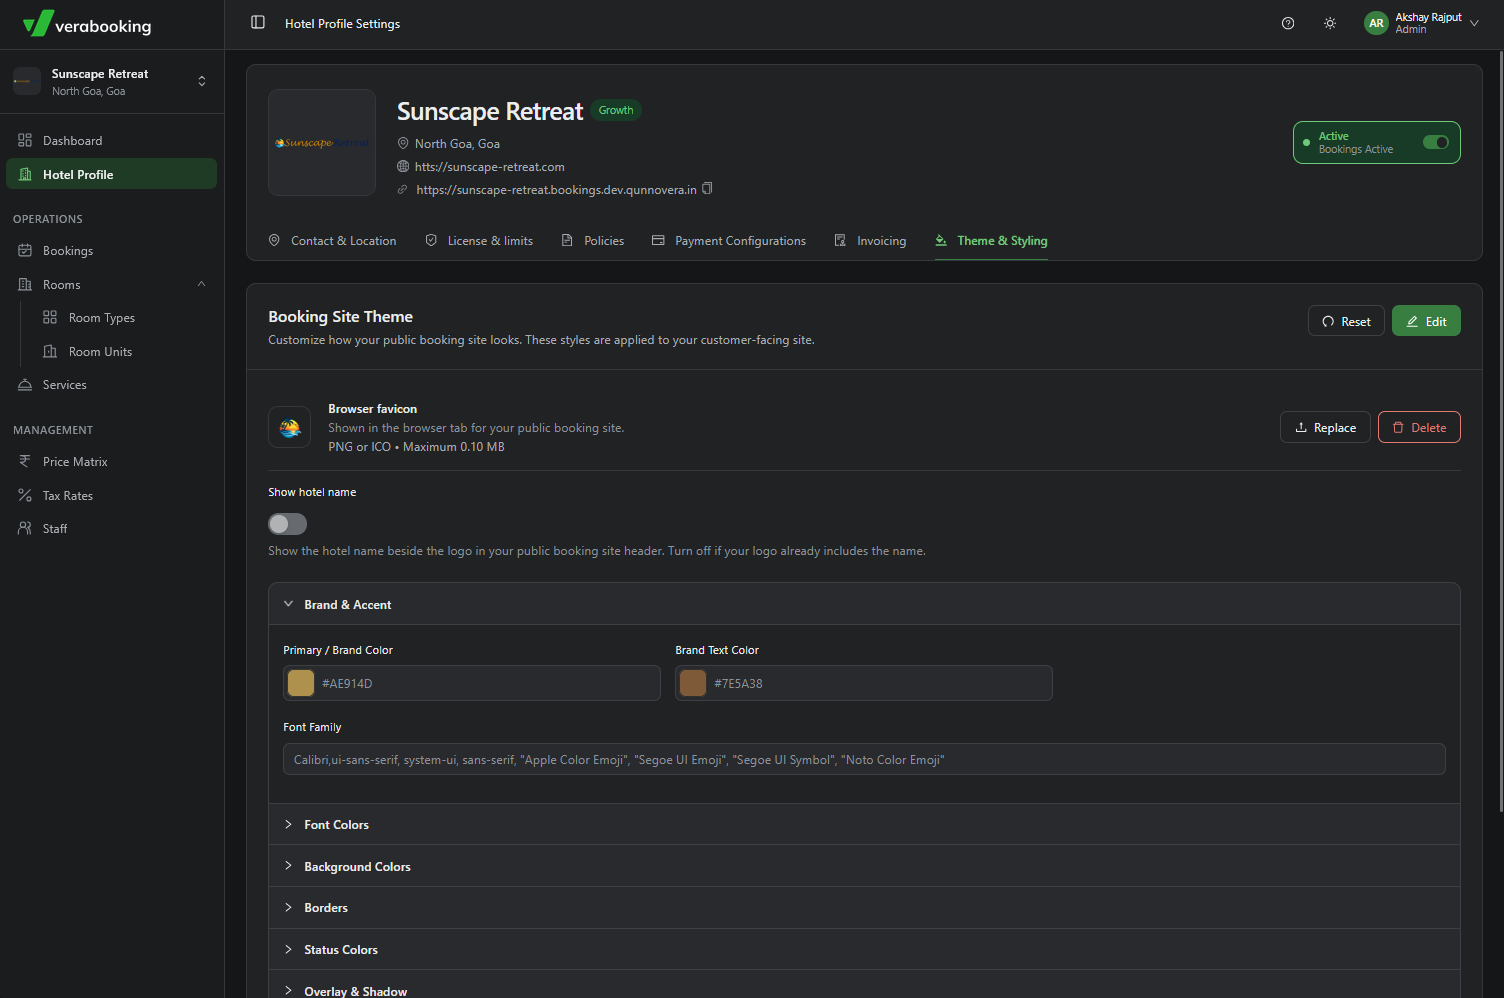Click the document icon on Policies tab
Screen dimensions: 1504x998
click(567, 240)
